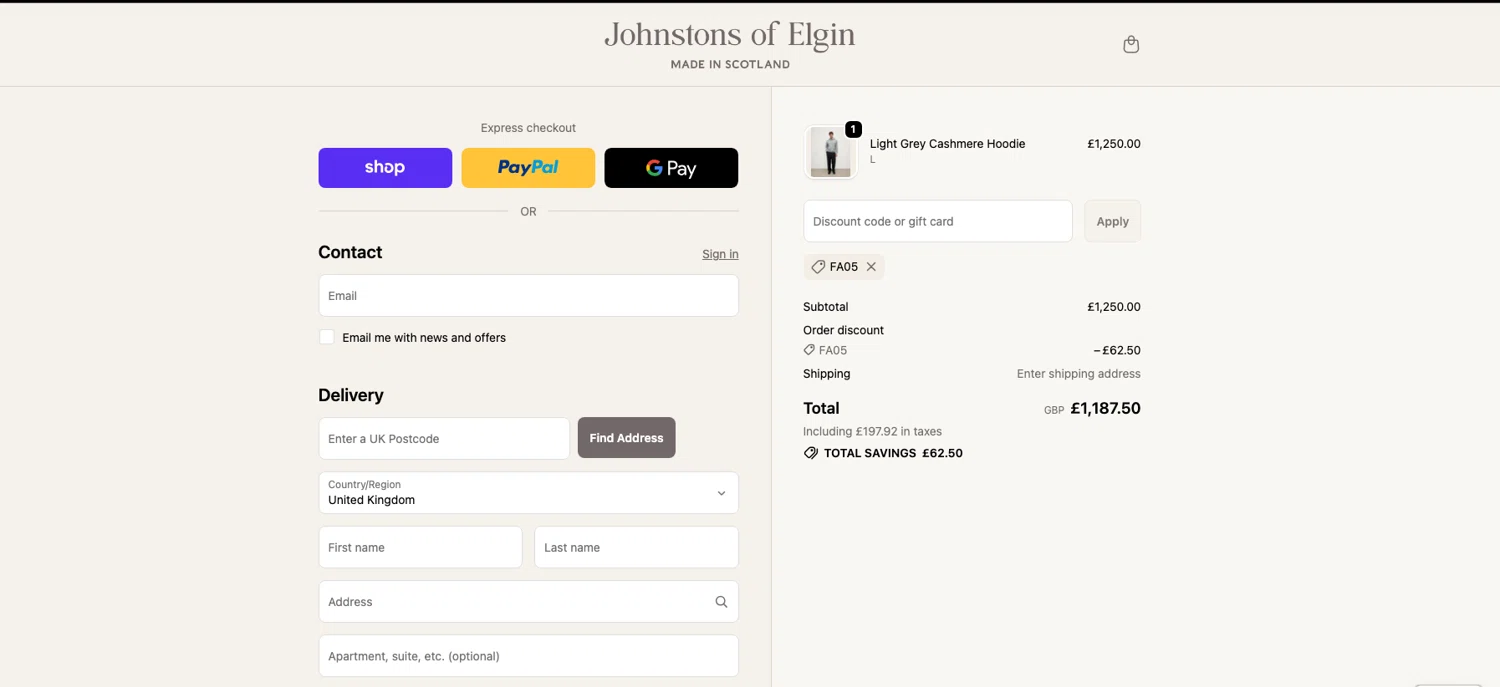
Task: Click the tag icon in the FA05 chip
Action: (x=818, y=267)
